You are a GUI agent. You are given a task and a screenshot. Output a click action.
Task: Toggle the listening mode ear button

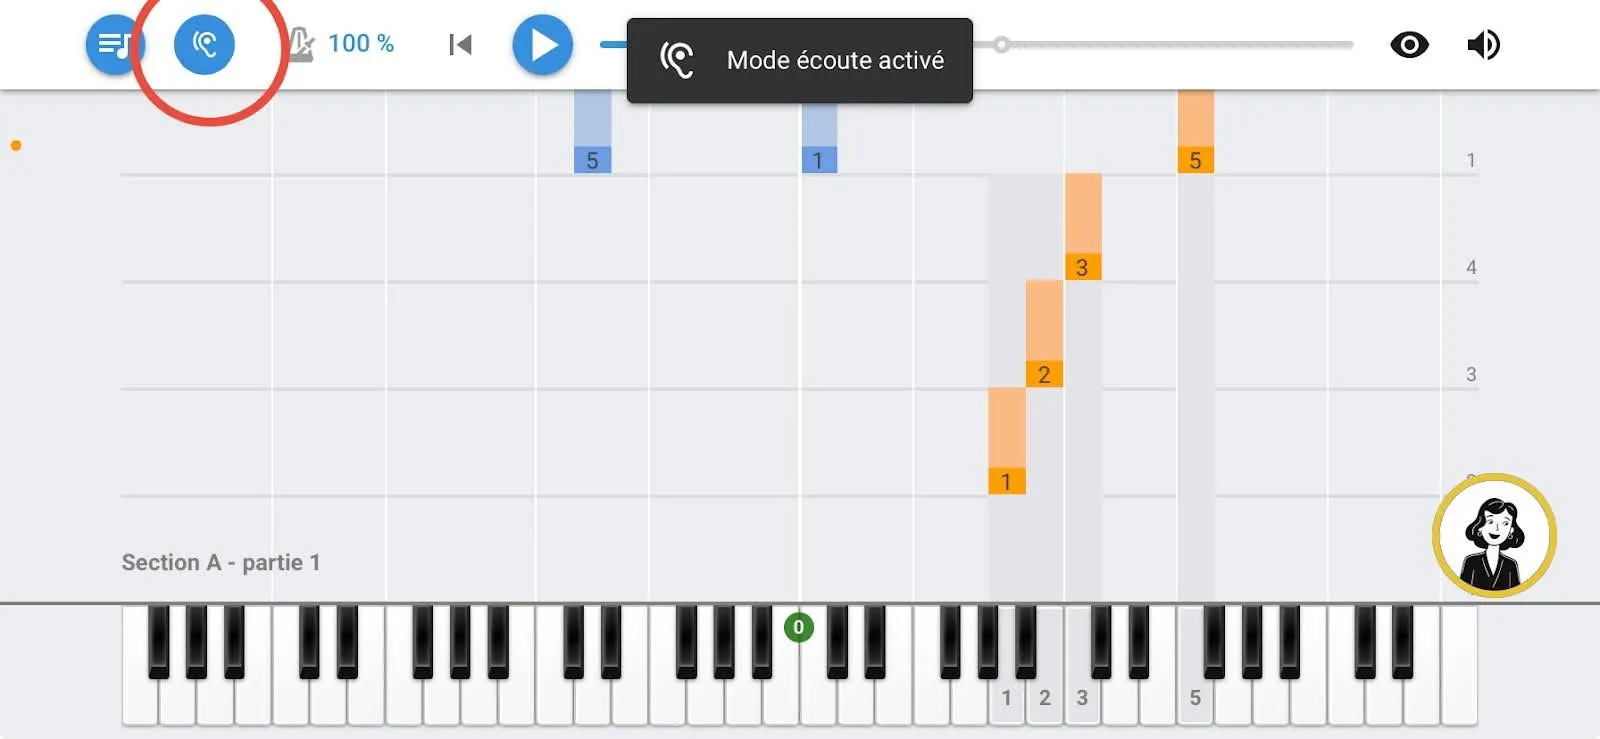[204, 44]
